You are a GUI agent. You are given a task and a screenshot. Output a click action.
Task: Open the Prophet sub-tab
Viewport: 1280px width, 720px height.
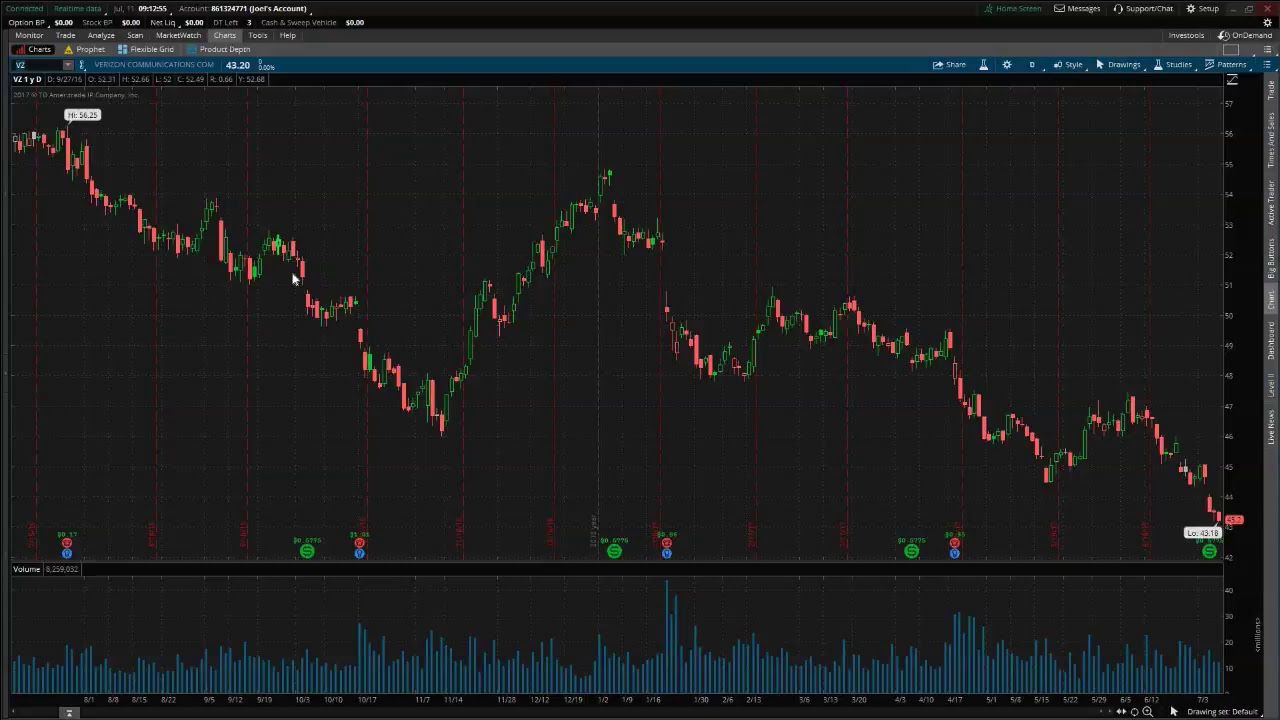(85, 49)
